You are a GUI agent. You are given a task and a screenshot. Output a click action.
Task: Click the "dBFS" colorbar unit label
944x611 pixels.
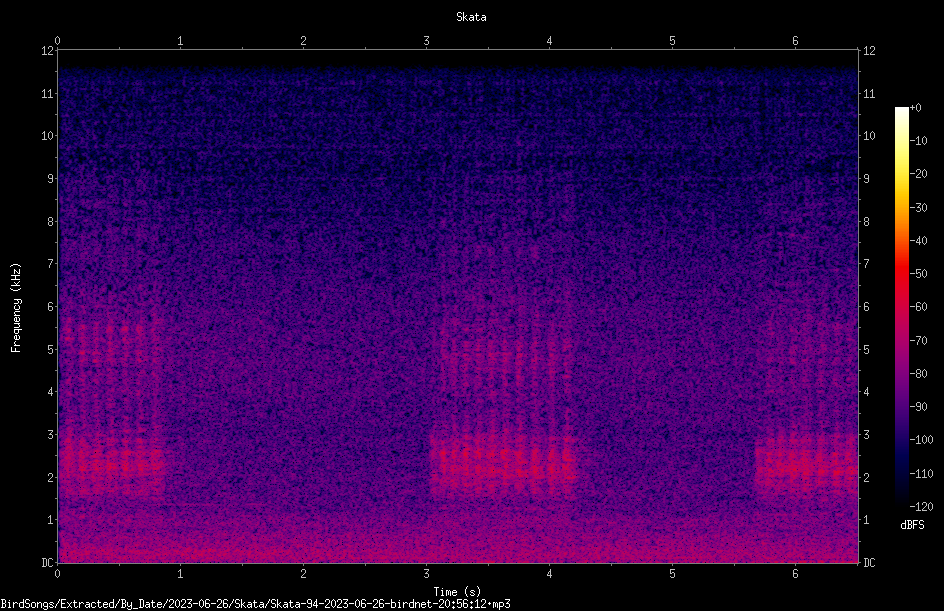point(912,525)
